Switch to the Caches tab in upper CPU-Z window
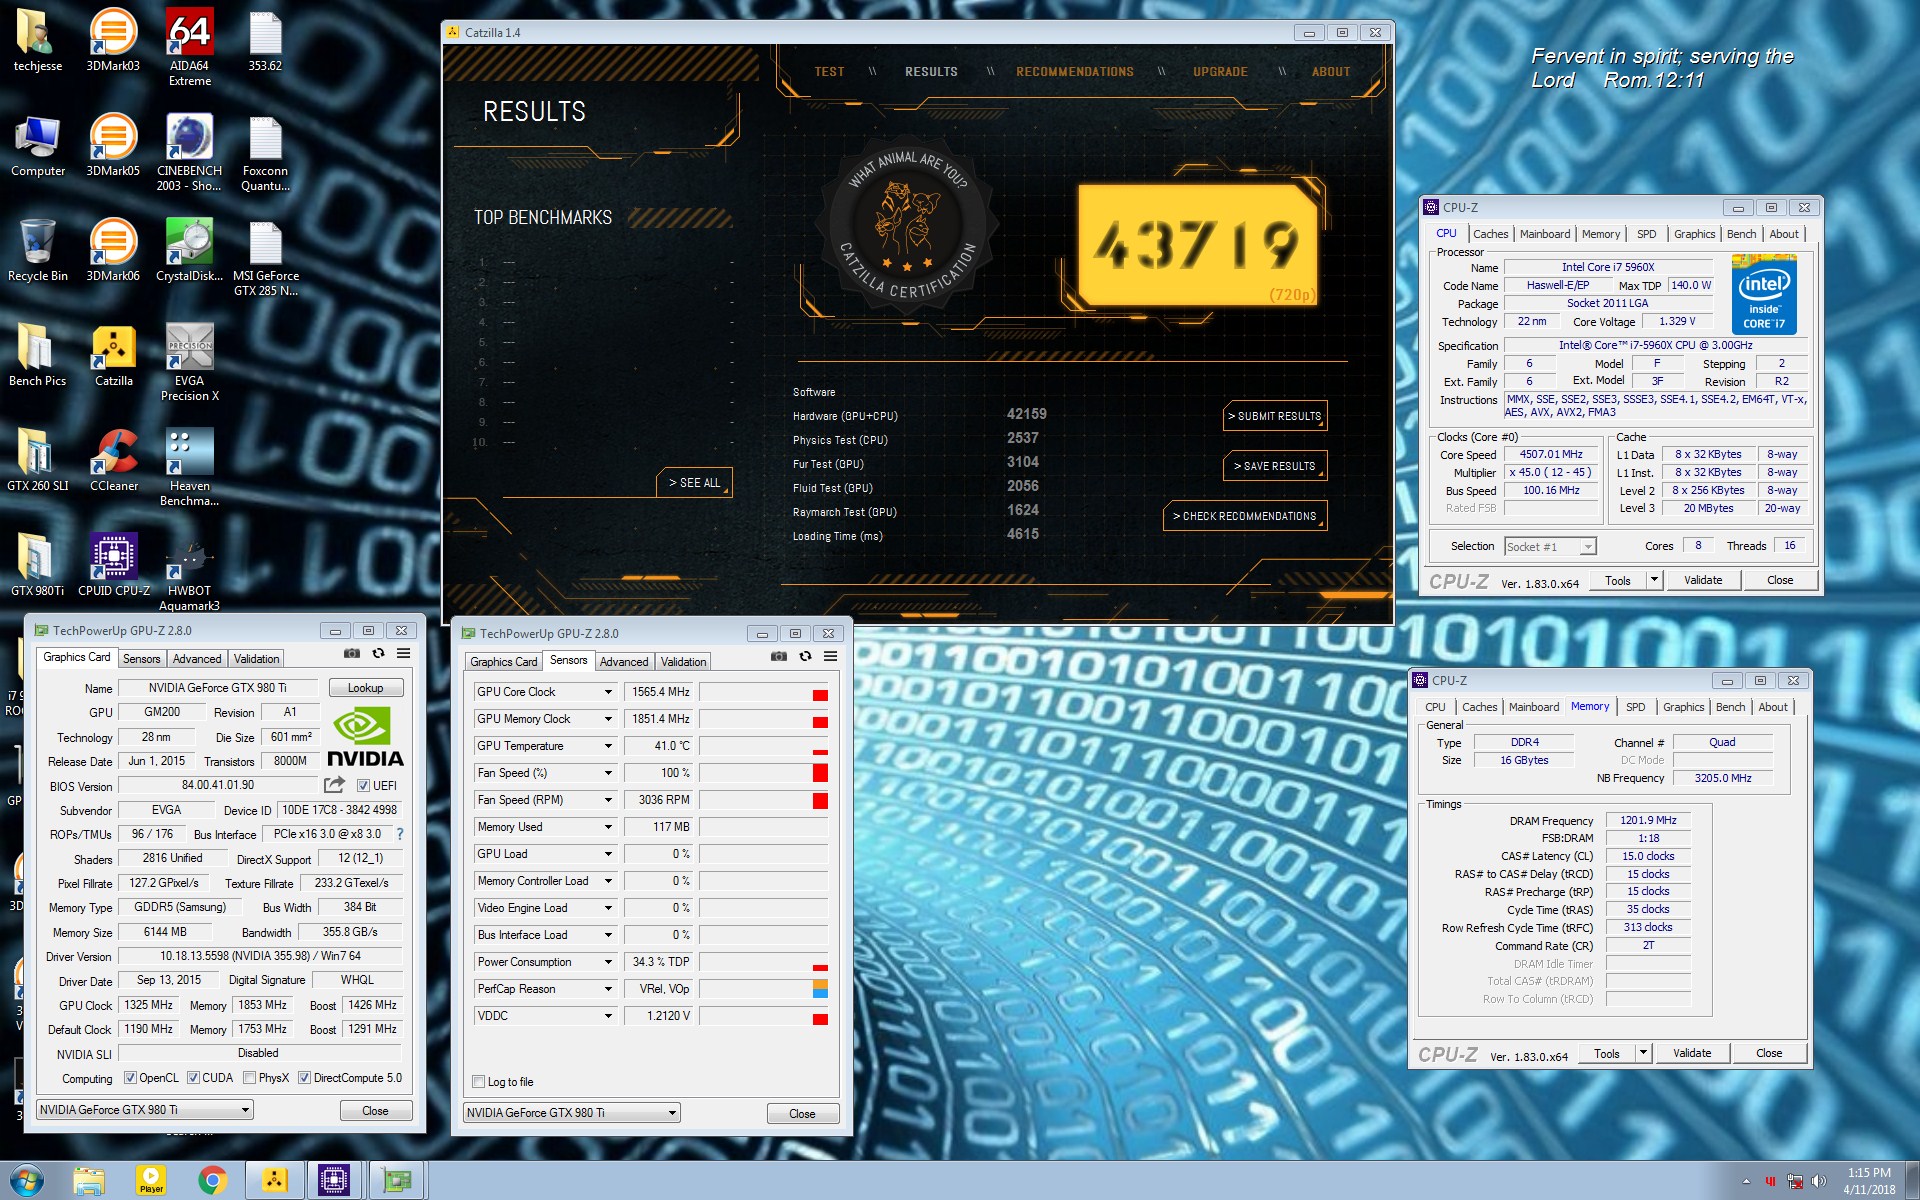The image size is (1920, 1200). 1490,234
